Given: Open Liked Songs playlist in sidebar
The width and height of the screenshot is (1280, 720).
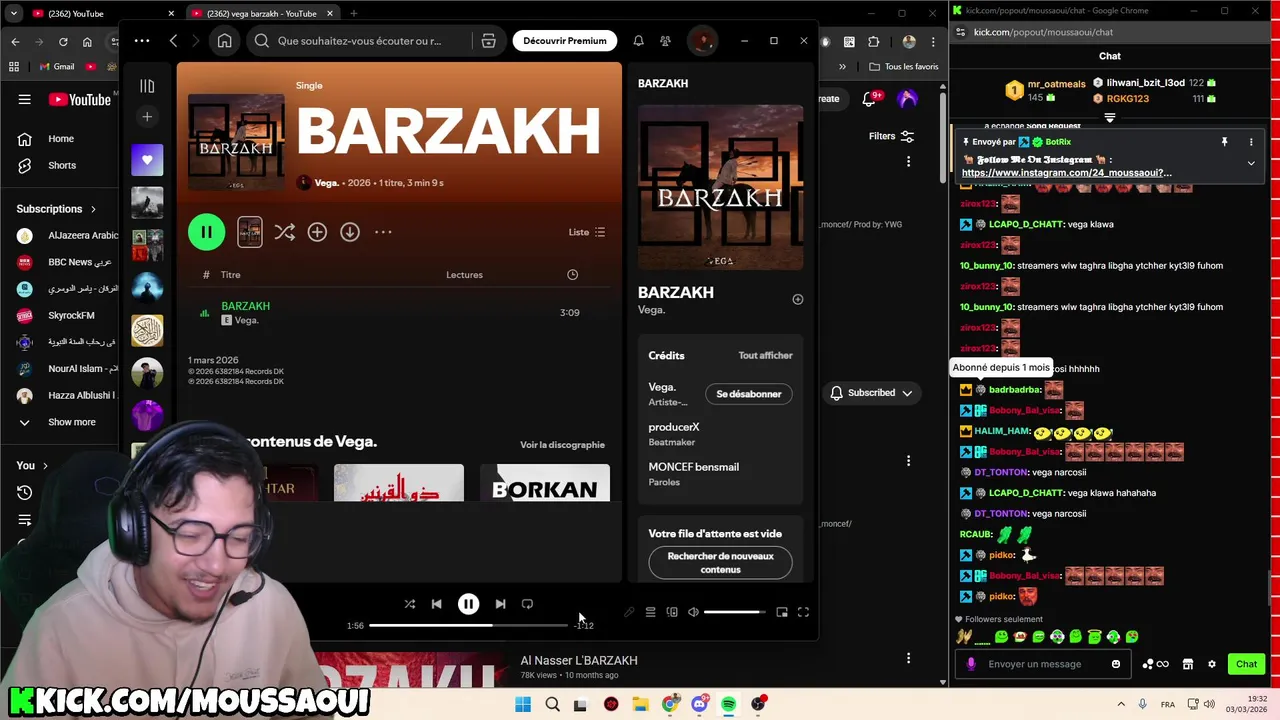Looking at the screenshot, I should coord(147,160).
